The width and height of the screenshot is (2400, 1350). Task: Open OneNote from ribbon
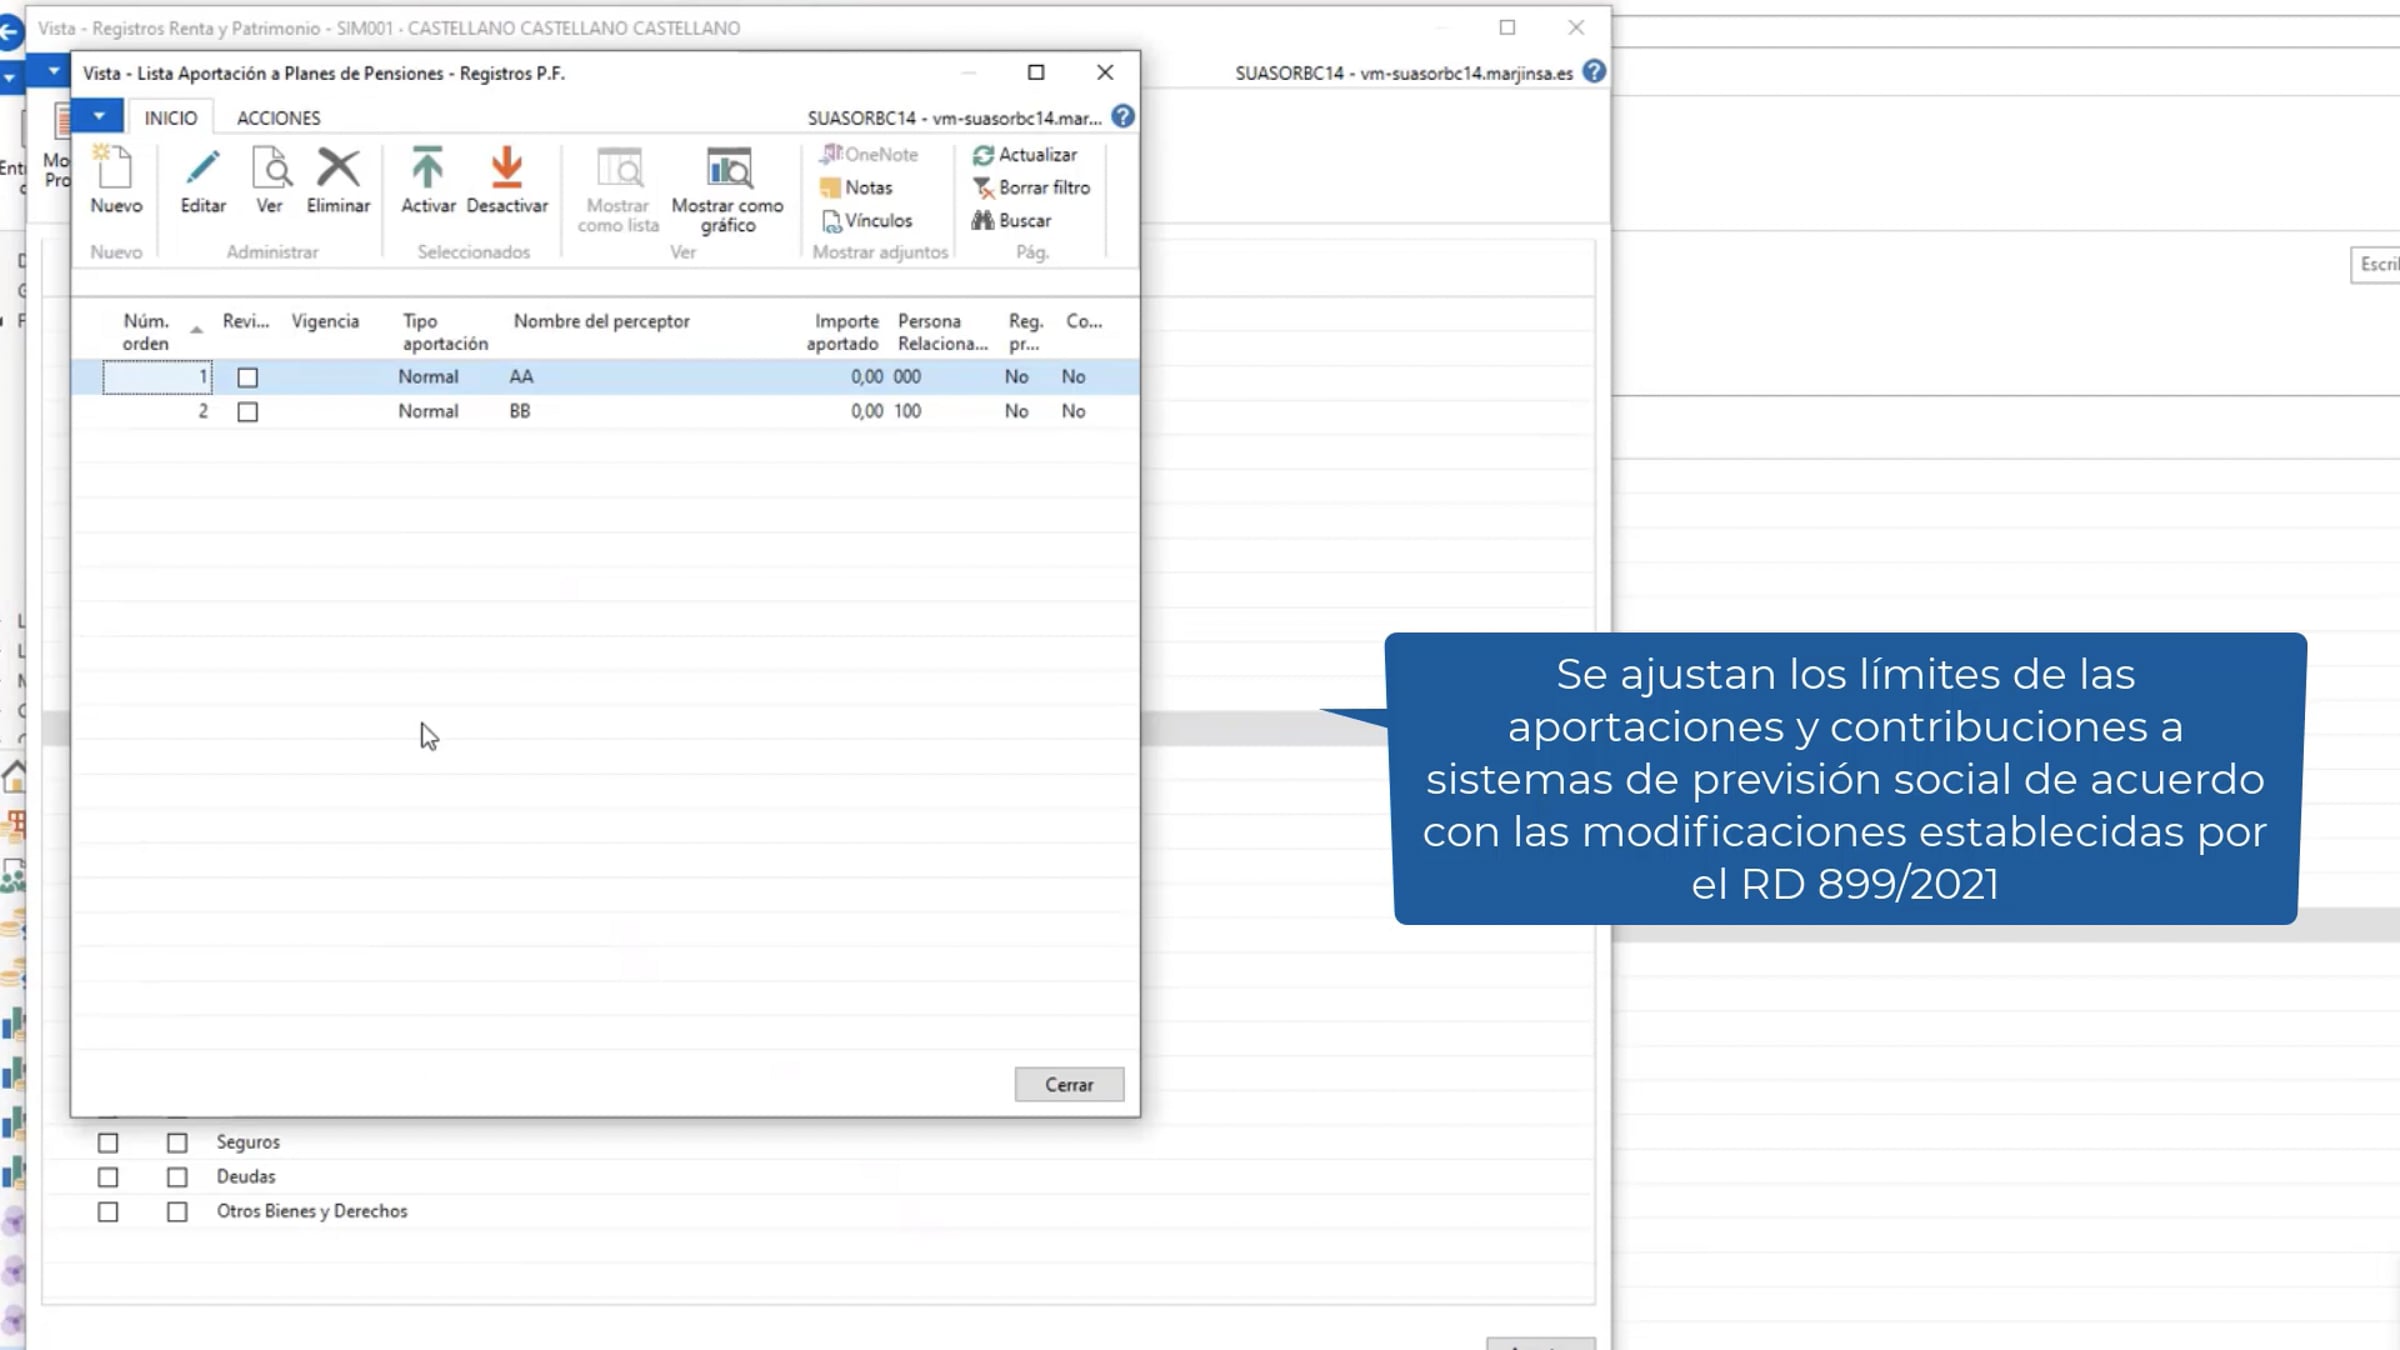coord(869,154)
